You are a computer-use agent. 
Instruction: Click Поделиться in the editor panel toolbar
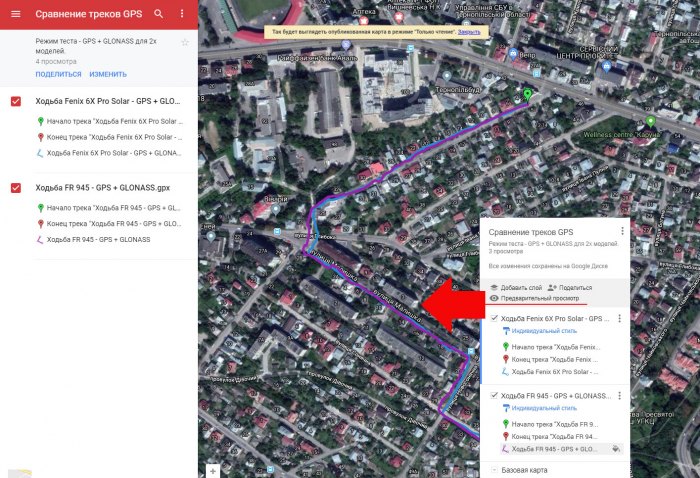(570, 287)
